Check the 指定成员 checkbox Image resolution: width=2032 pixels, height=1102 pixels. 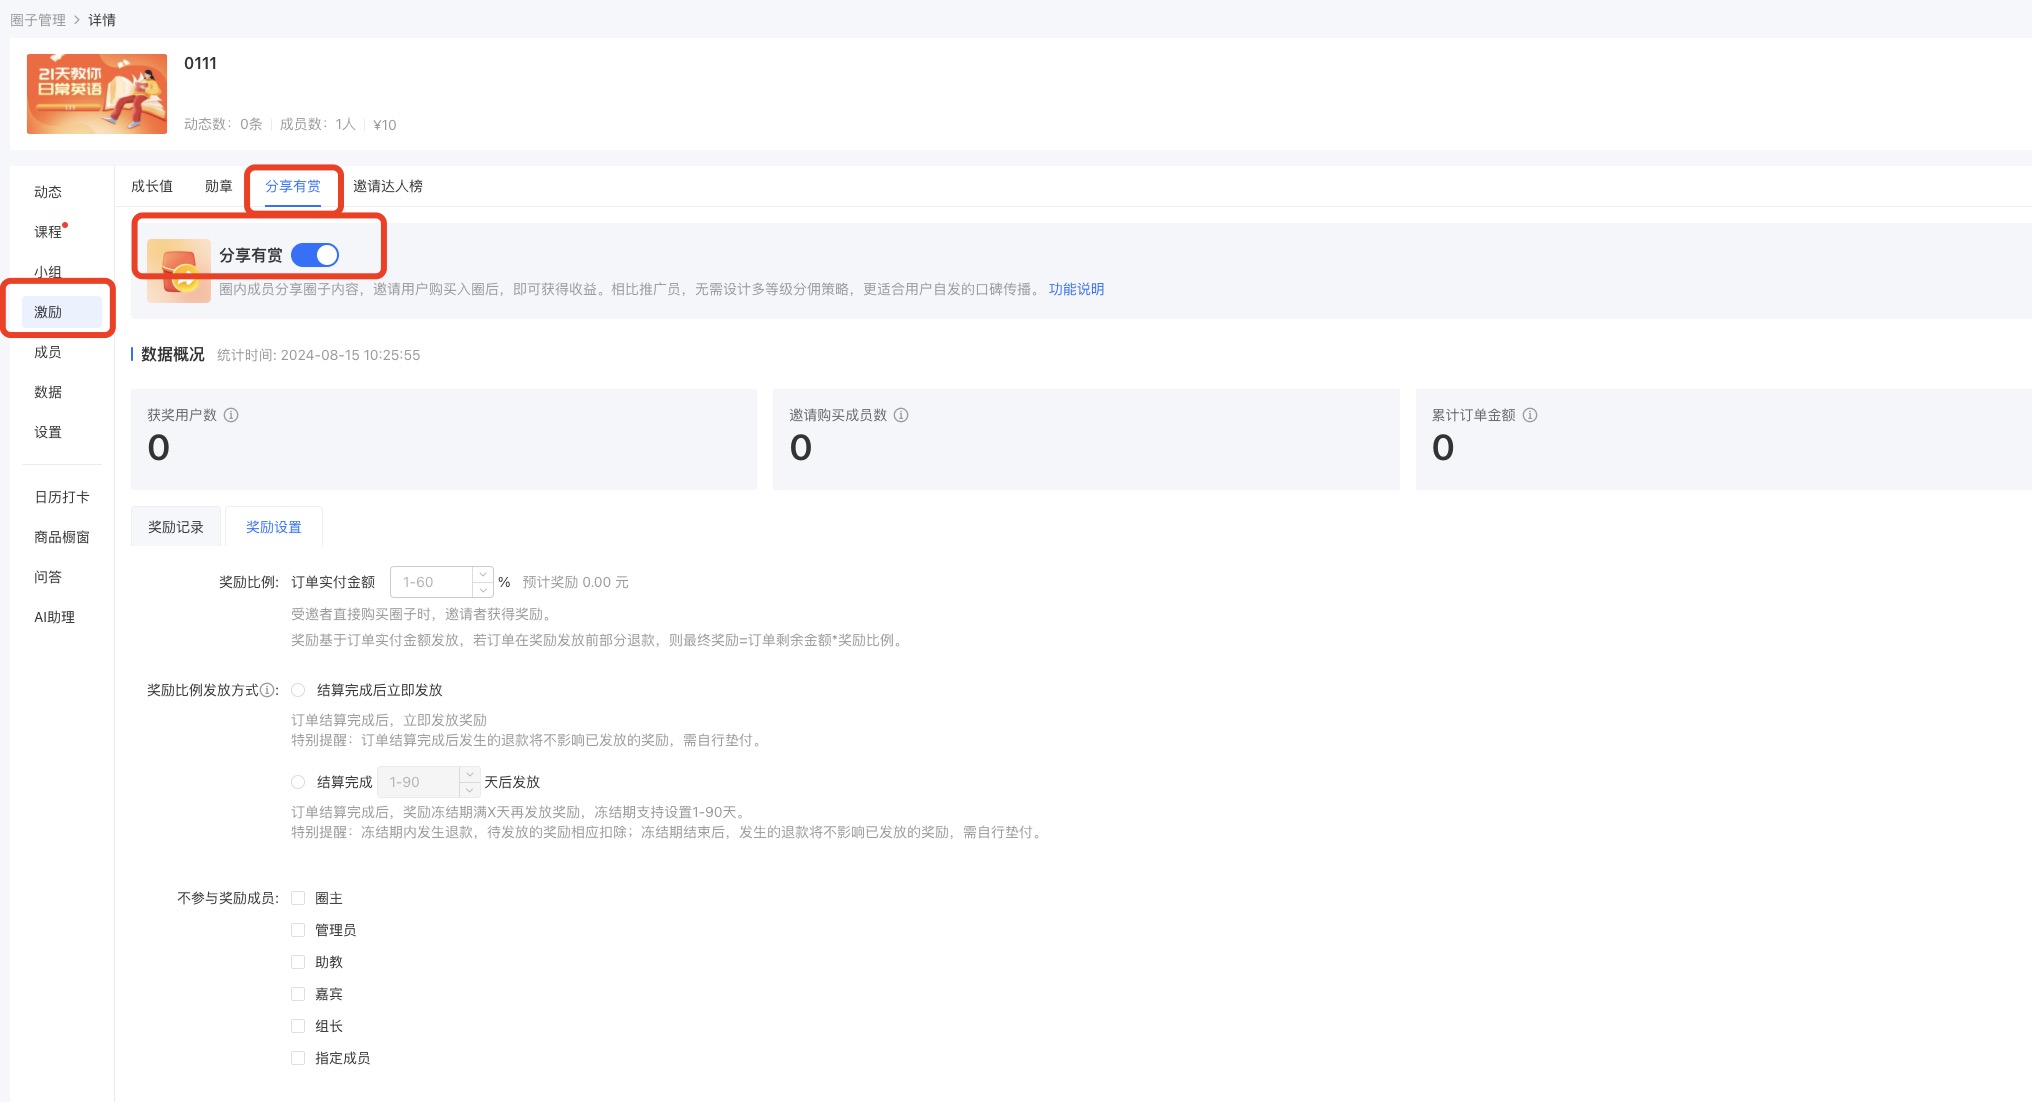coord(298,1058)
